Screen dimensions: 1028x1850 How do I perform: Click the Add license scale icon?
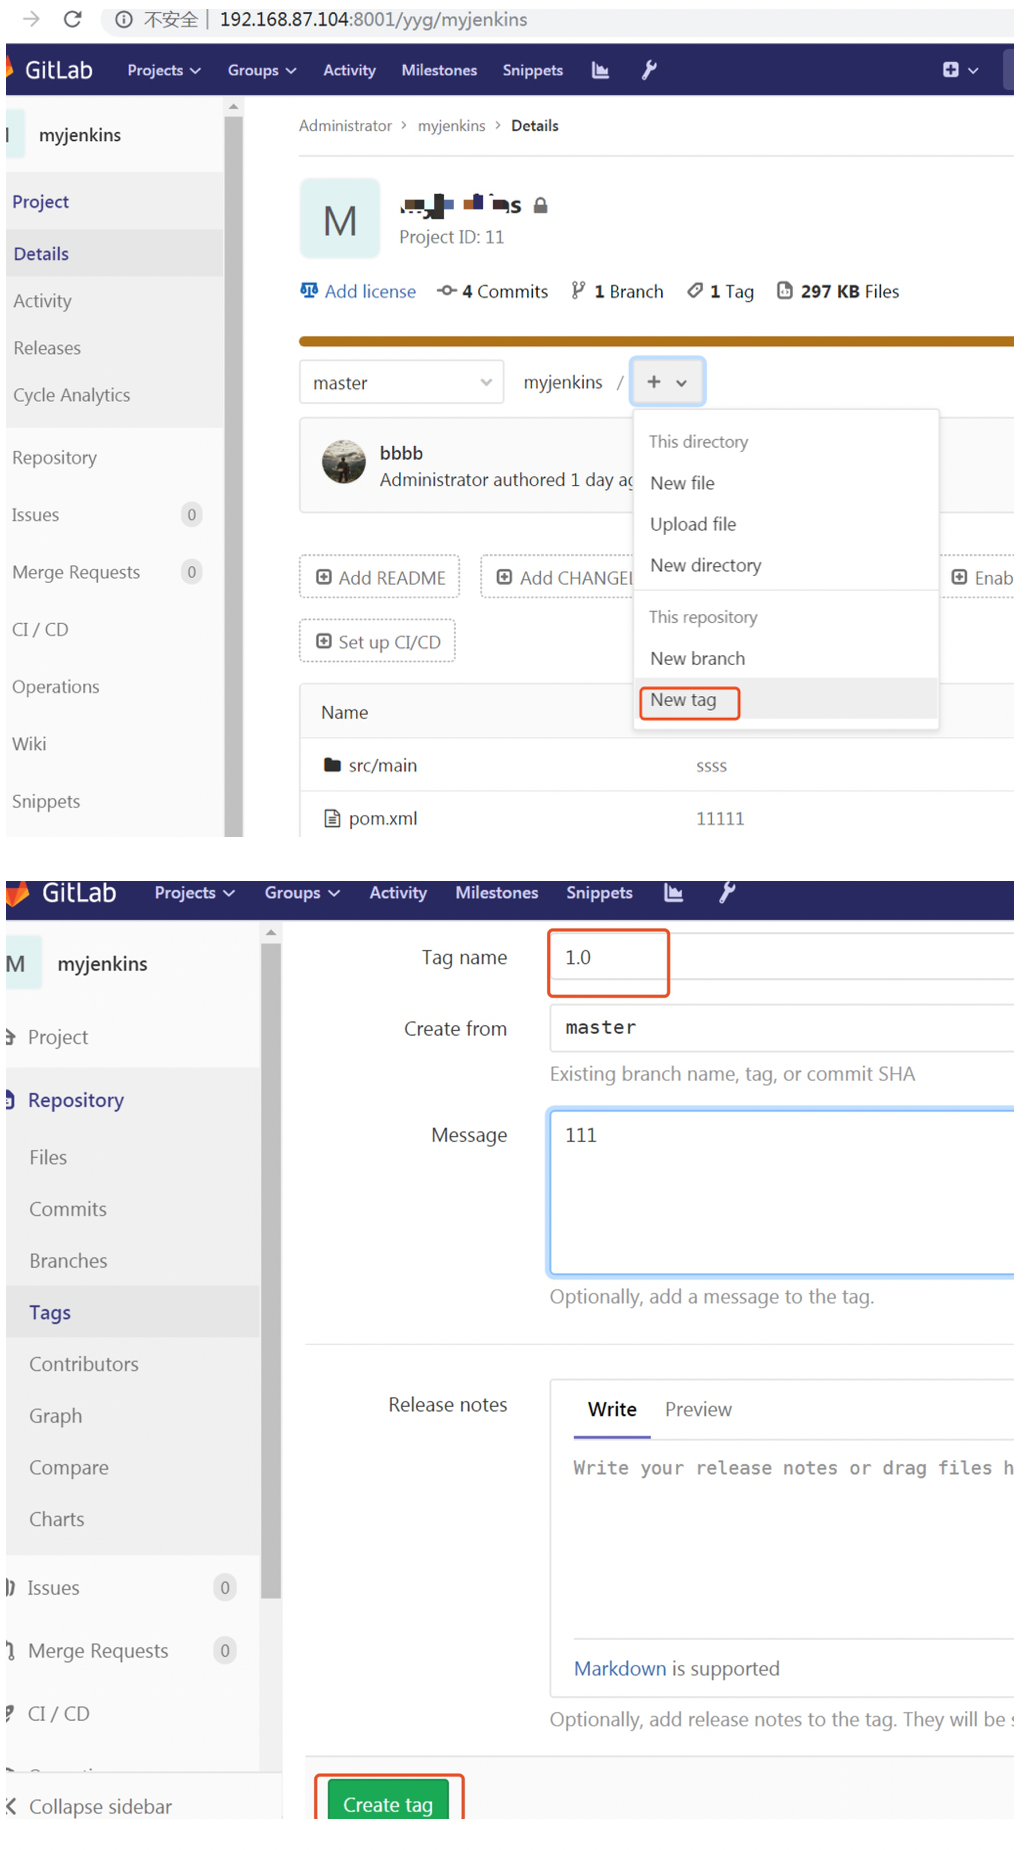(x=309, y=291)
